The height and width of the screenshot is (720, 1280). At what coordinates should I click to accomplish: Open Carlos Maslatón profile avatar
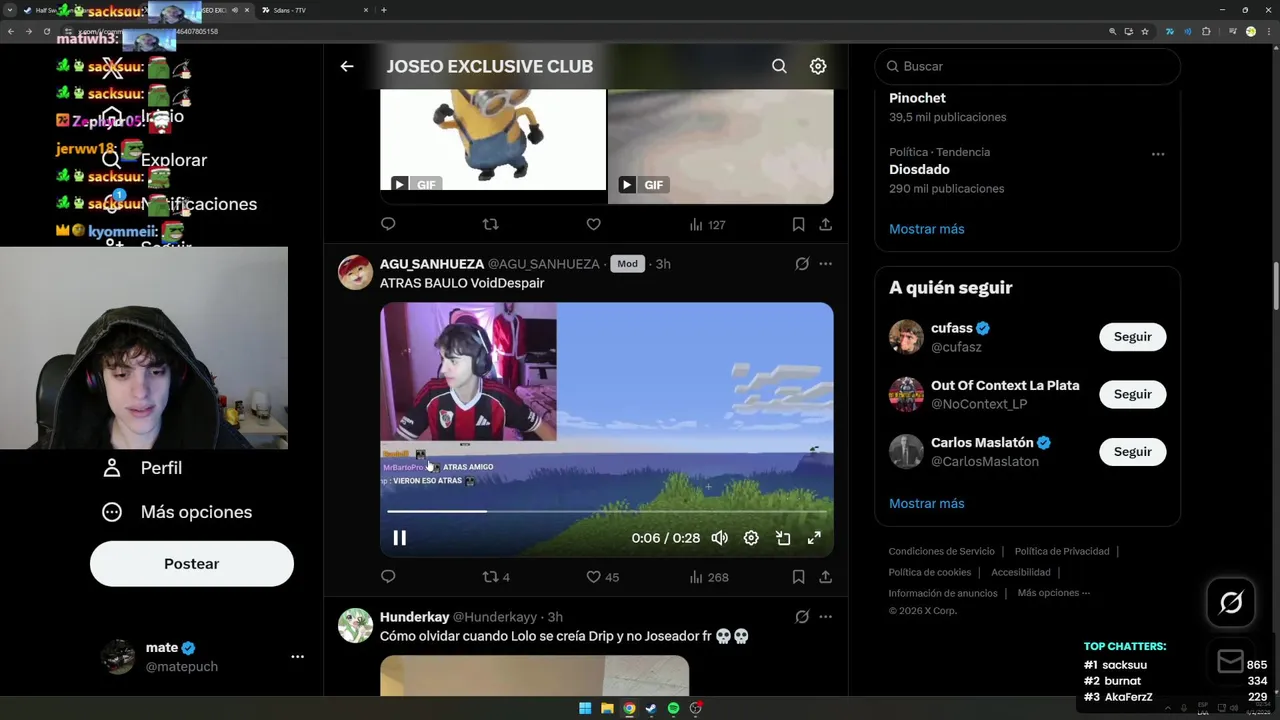906,452
